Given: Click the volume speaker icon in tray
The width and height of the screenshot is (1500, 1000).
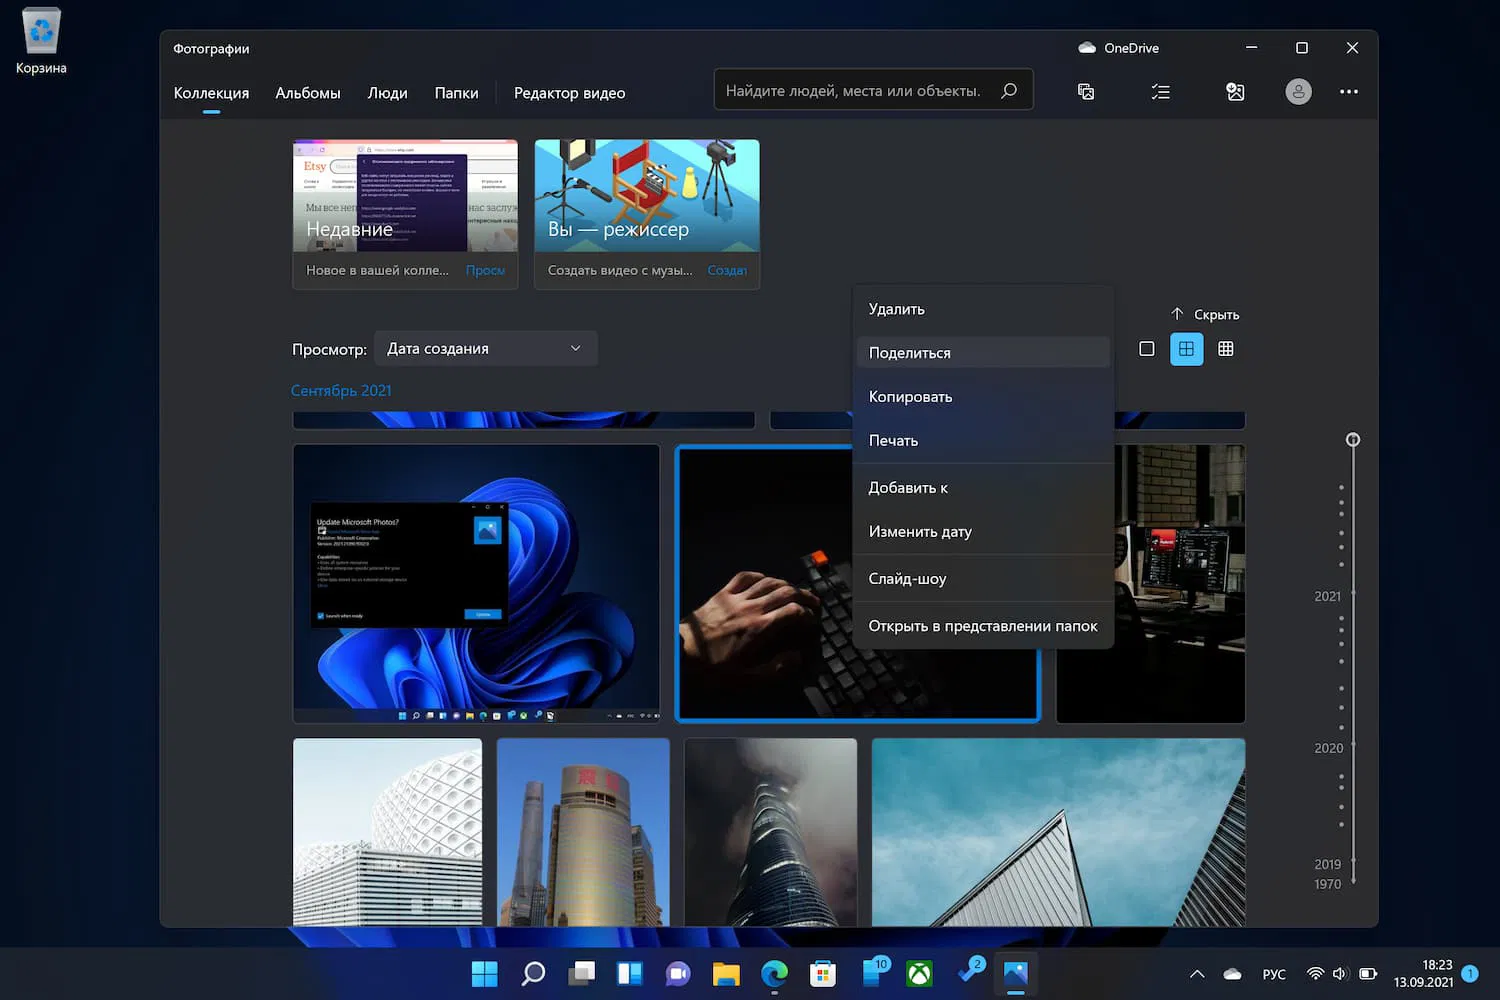Looking at the screenshot, I should tap(1341, 974).
